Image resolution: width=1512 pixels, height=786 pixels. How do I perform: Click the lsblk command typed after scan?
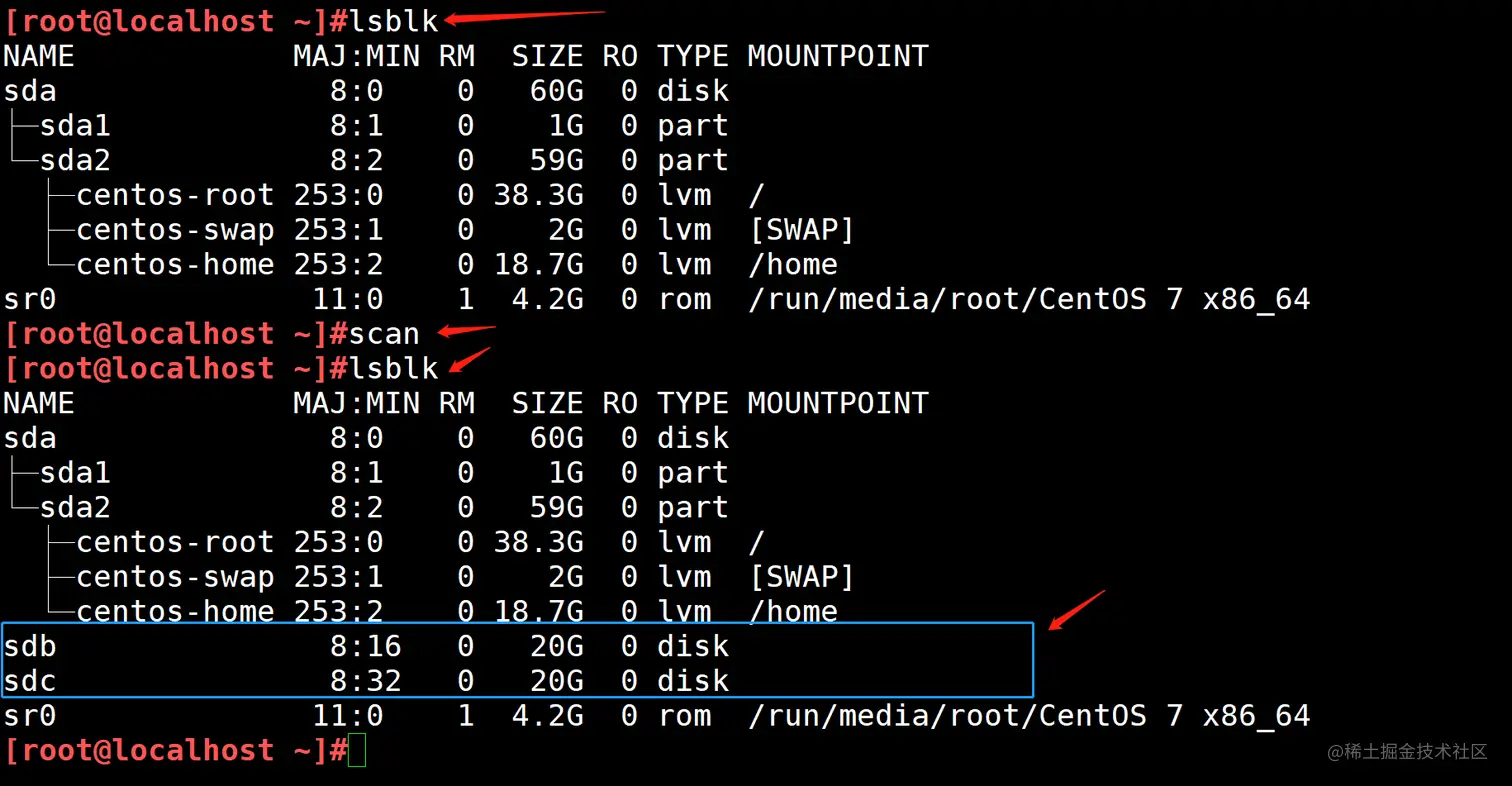tap(393, 368)
